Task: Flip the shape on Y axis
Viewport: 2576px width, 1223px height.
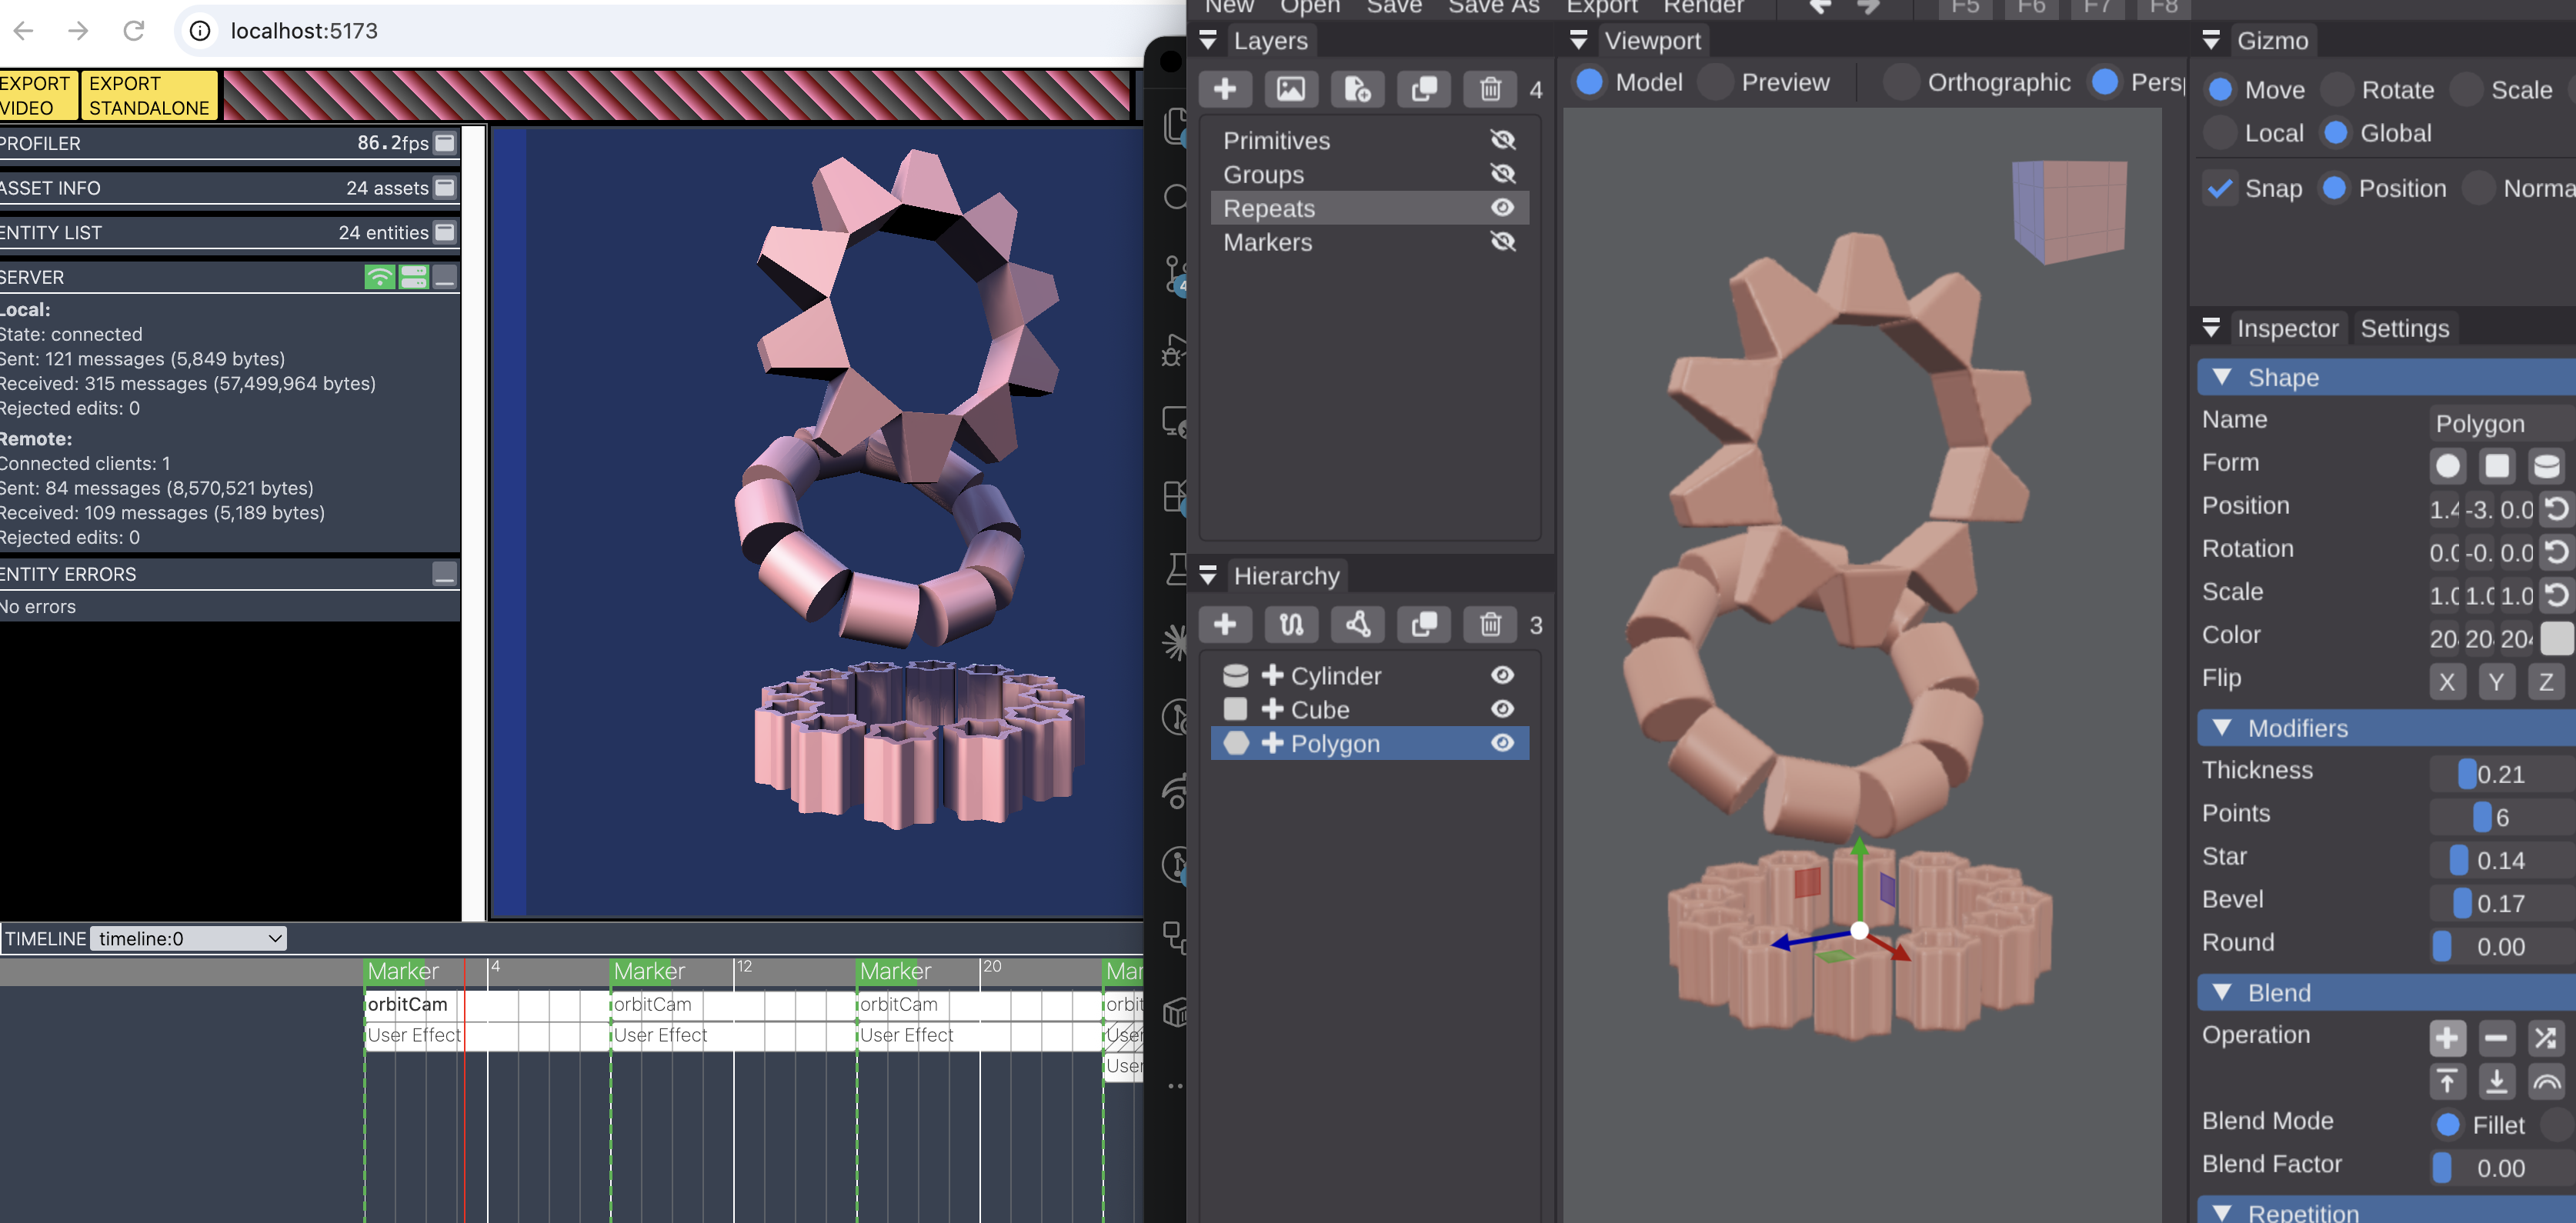Action: [2496, 682]
